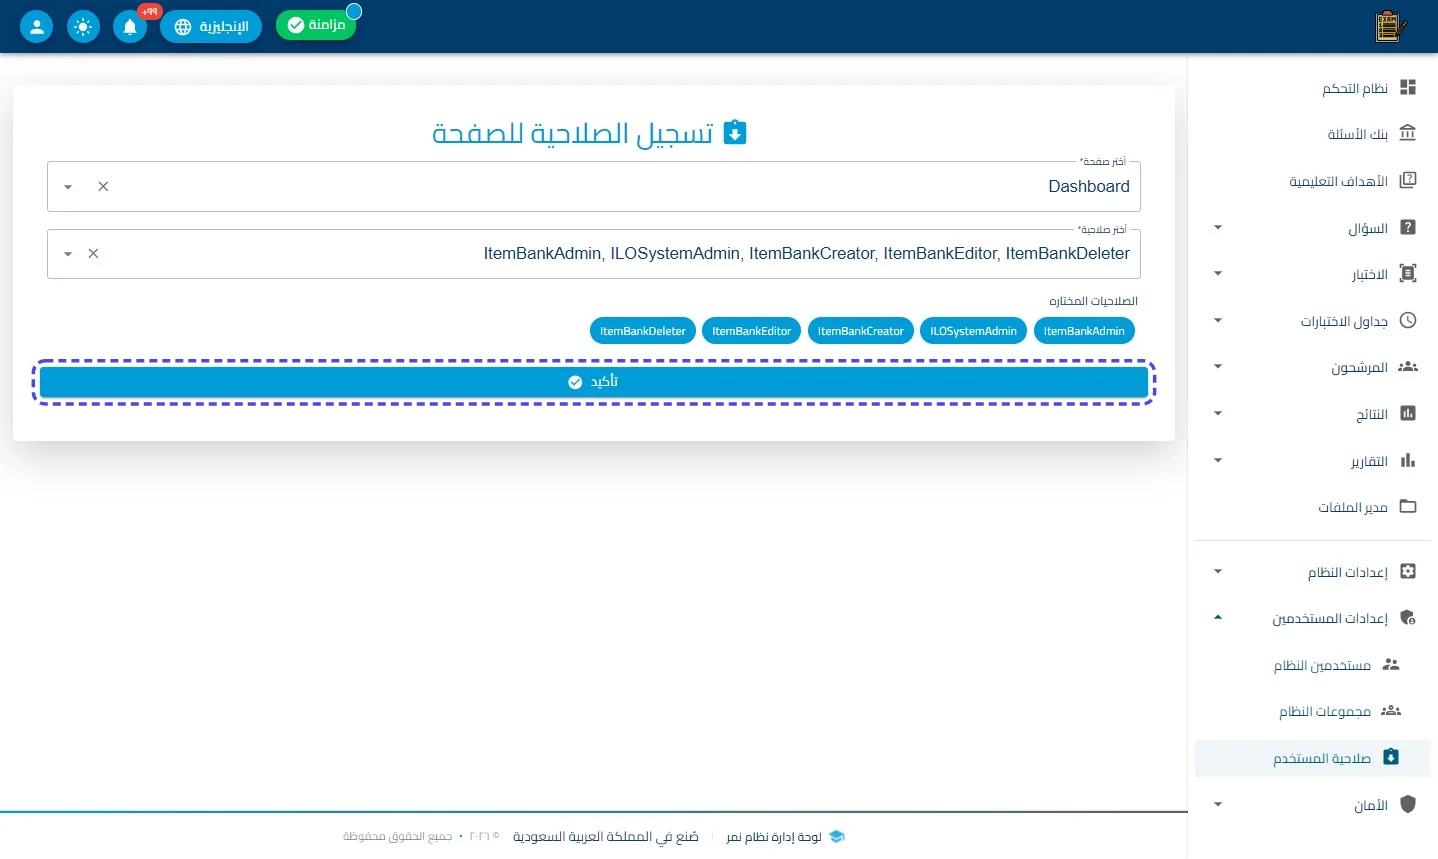Click the الاختبار exam icon
This screenshot has height=859, width=1438.
[1408, 274]
